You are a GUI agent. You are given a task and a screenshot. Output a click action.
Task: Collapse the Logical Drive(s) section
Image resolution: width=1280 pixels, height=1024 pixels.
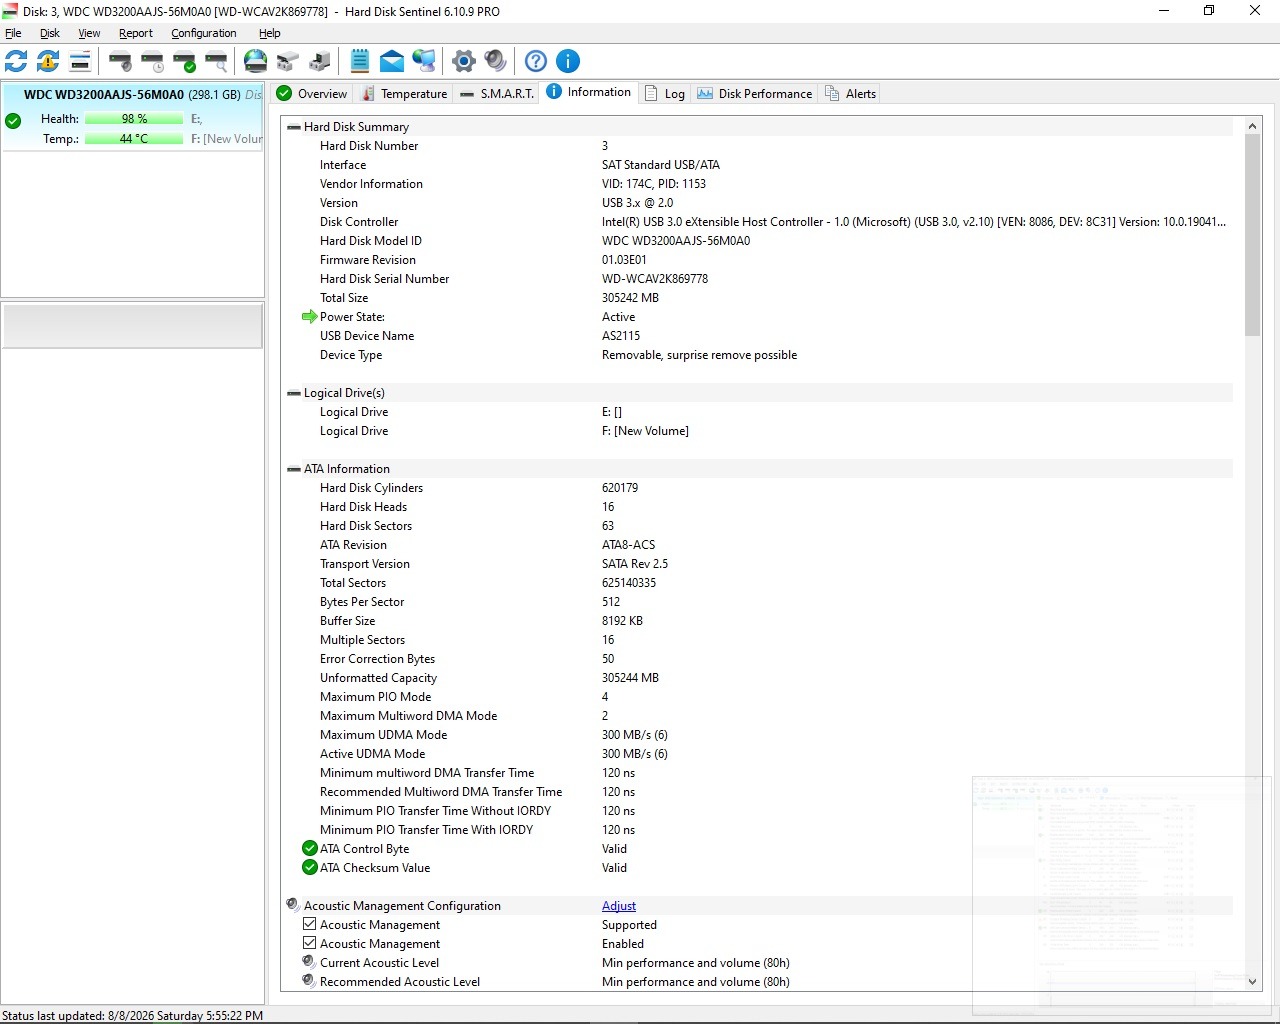(x=294, y=393)
